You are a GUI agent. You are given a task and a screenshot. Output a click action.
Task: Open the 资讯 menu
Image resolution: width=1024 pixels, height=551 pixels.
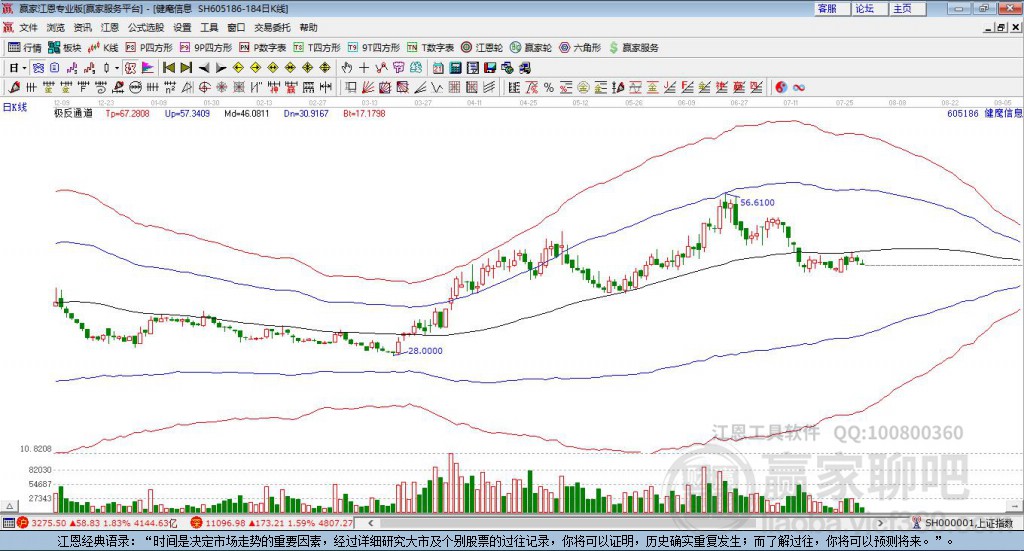pos(82,27)
